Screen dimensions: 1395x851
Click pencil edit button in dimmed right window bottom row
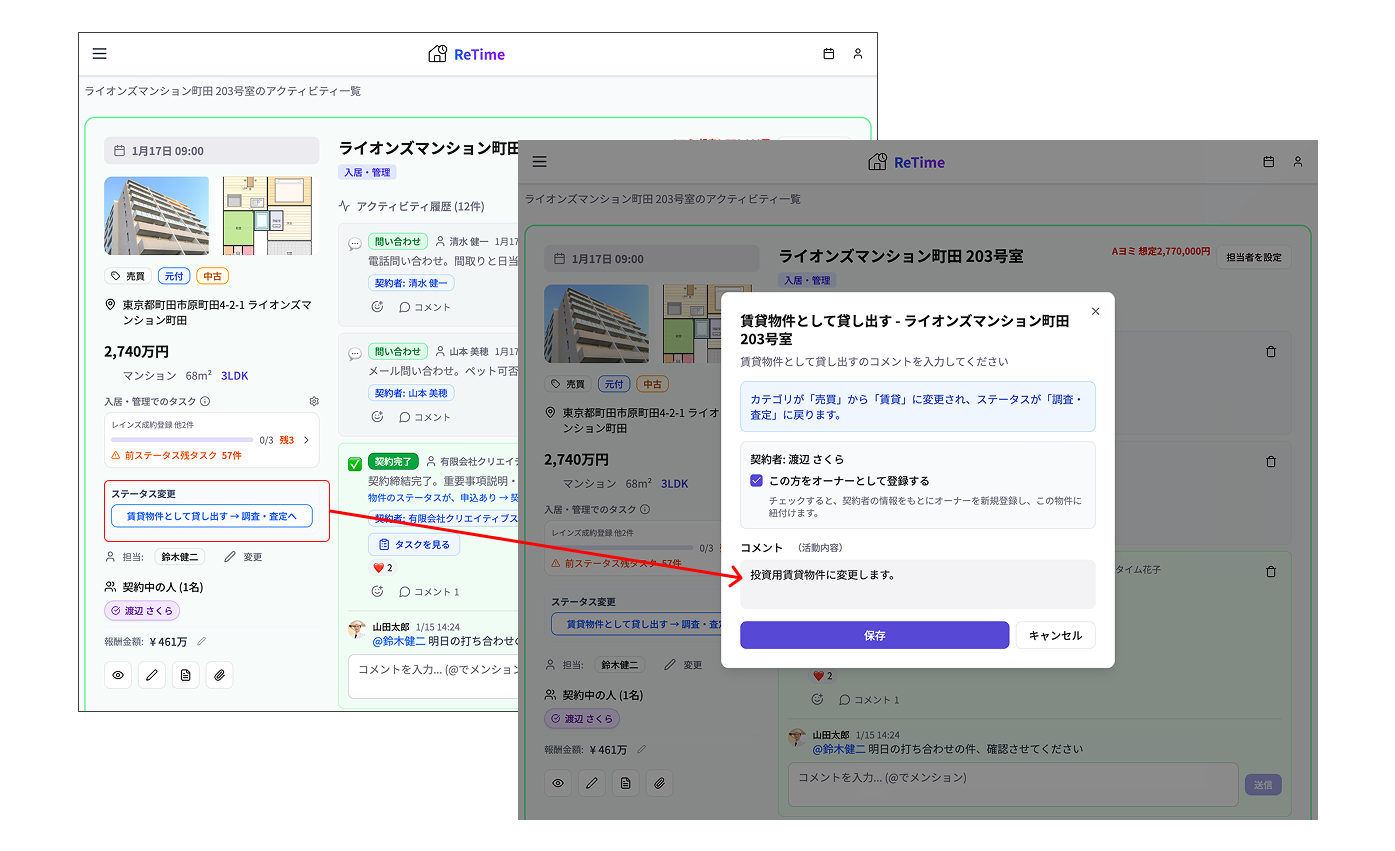coord(592,783)
